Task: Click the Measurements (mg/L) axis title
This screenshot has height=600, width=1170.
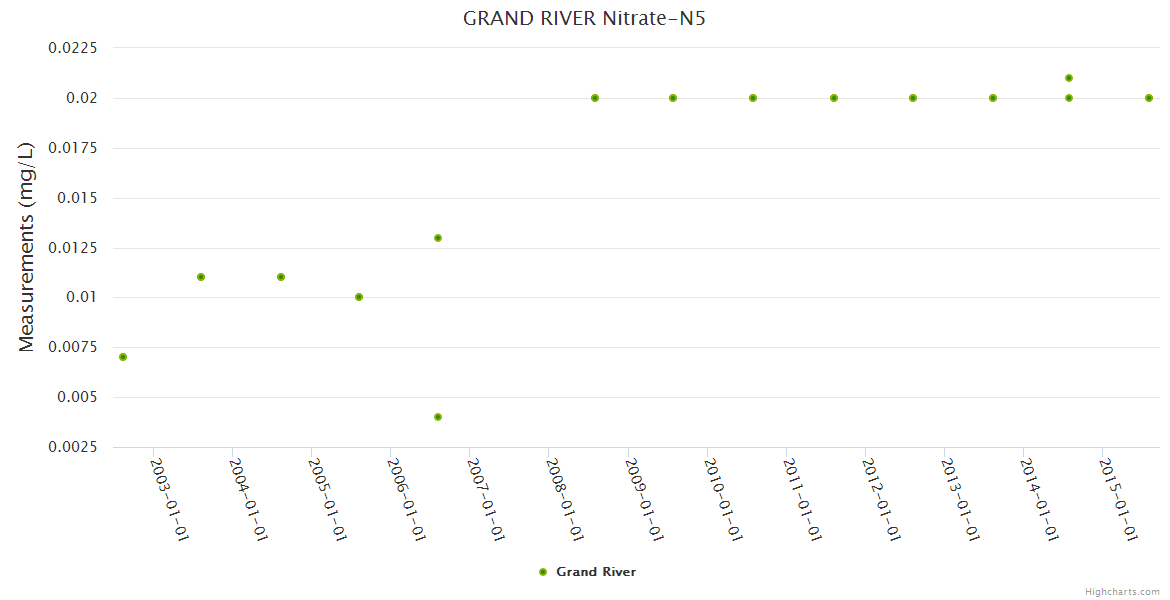Action: tap(27, 247)
